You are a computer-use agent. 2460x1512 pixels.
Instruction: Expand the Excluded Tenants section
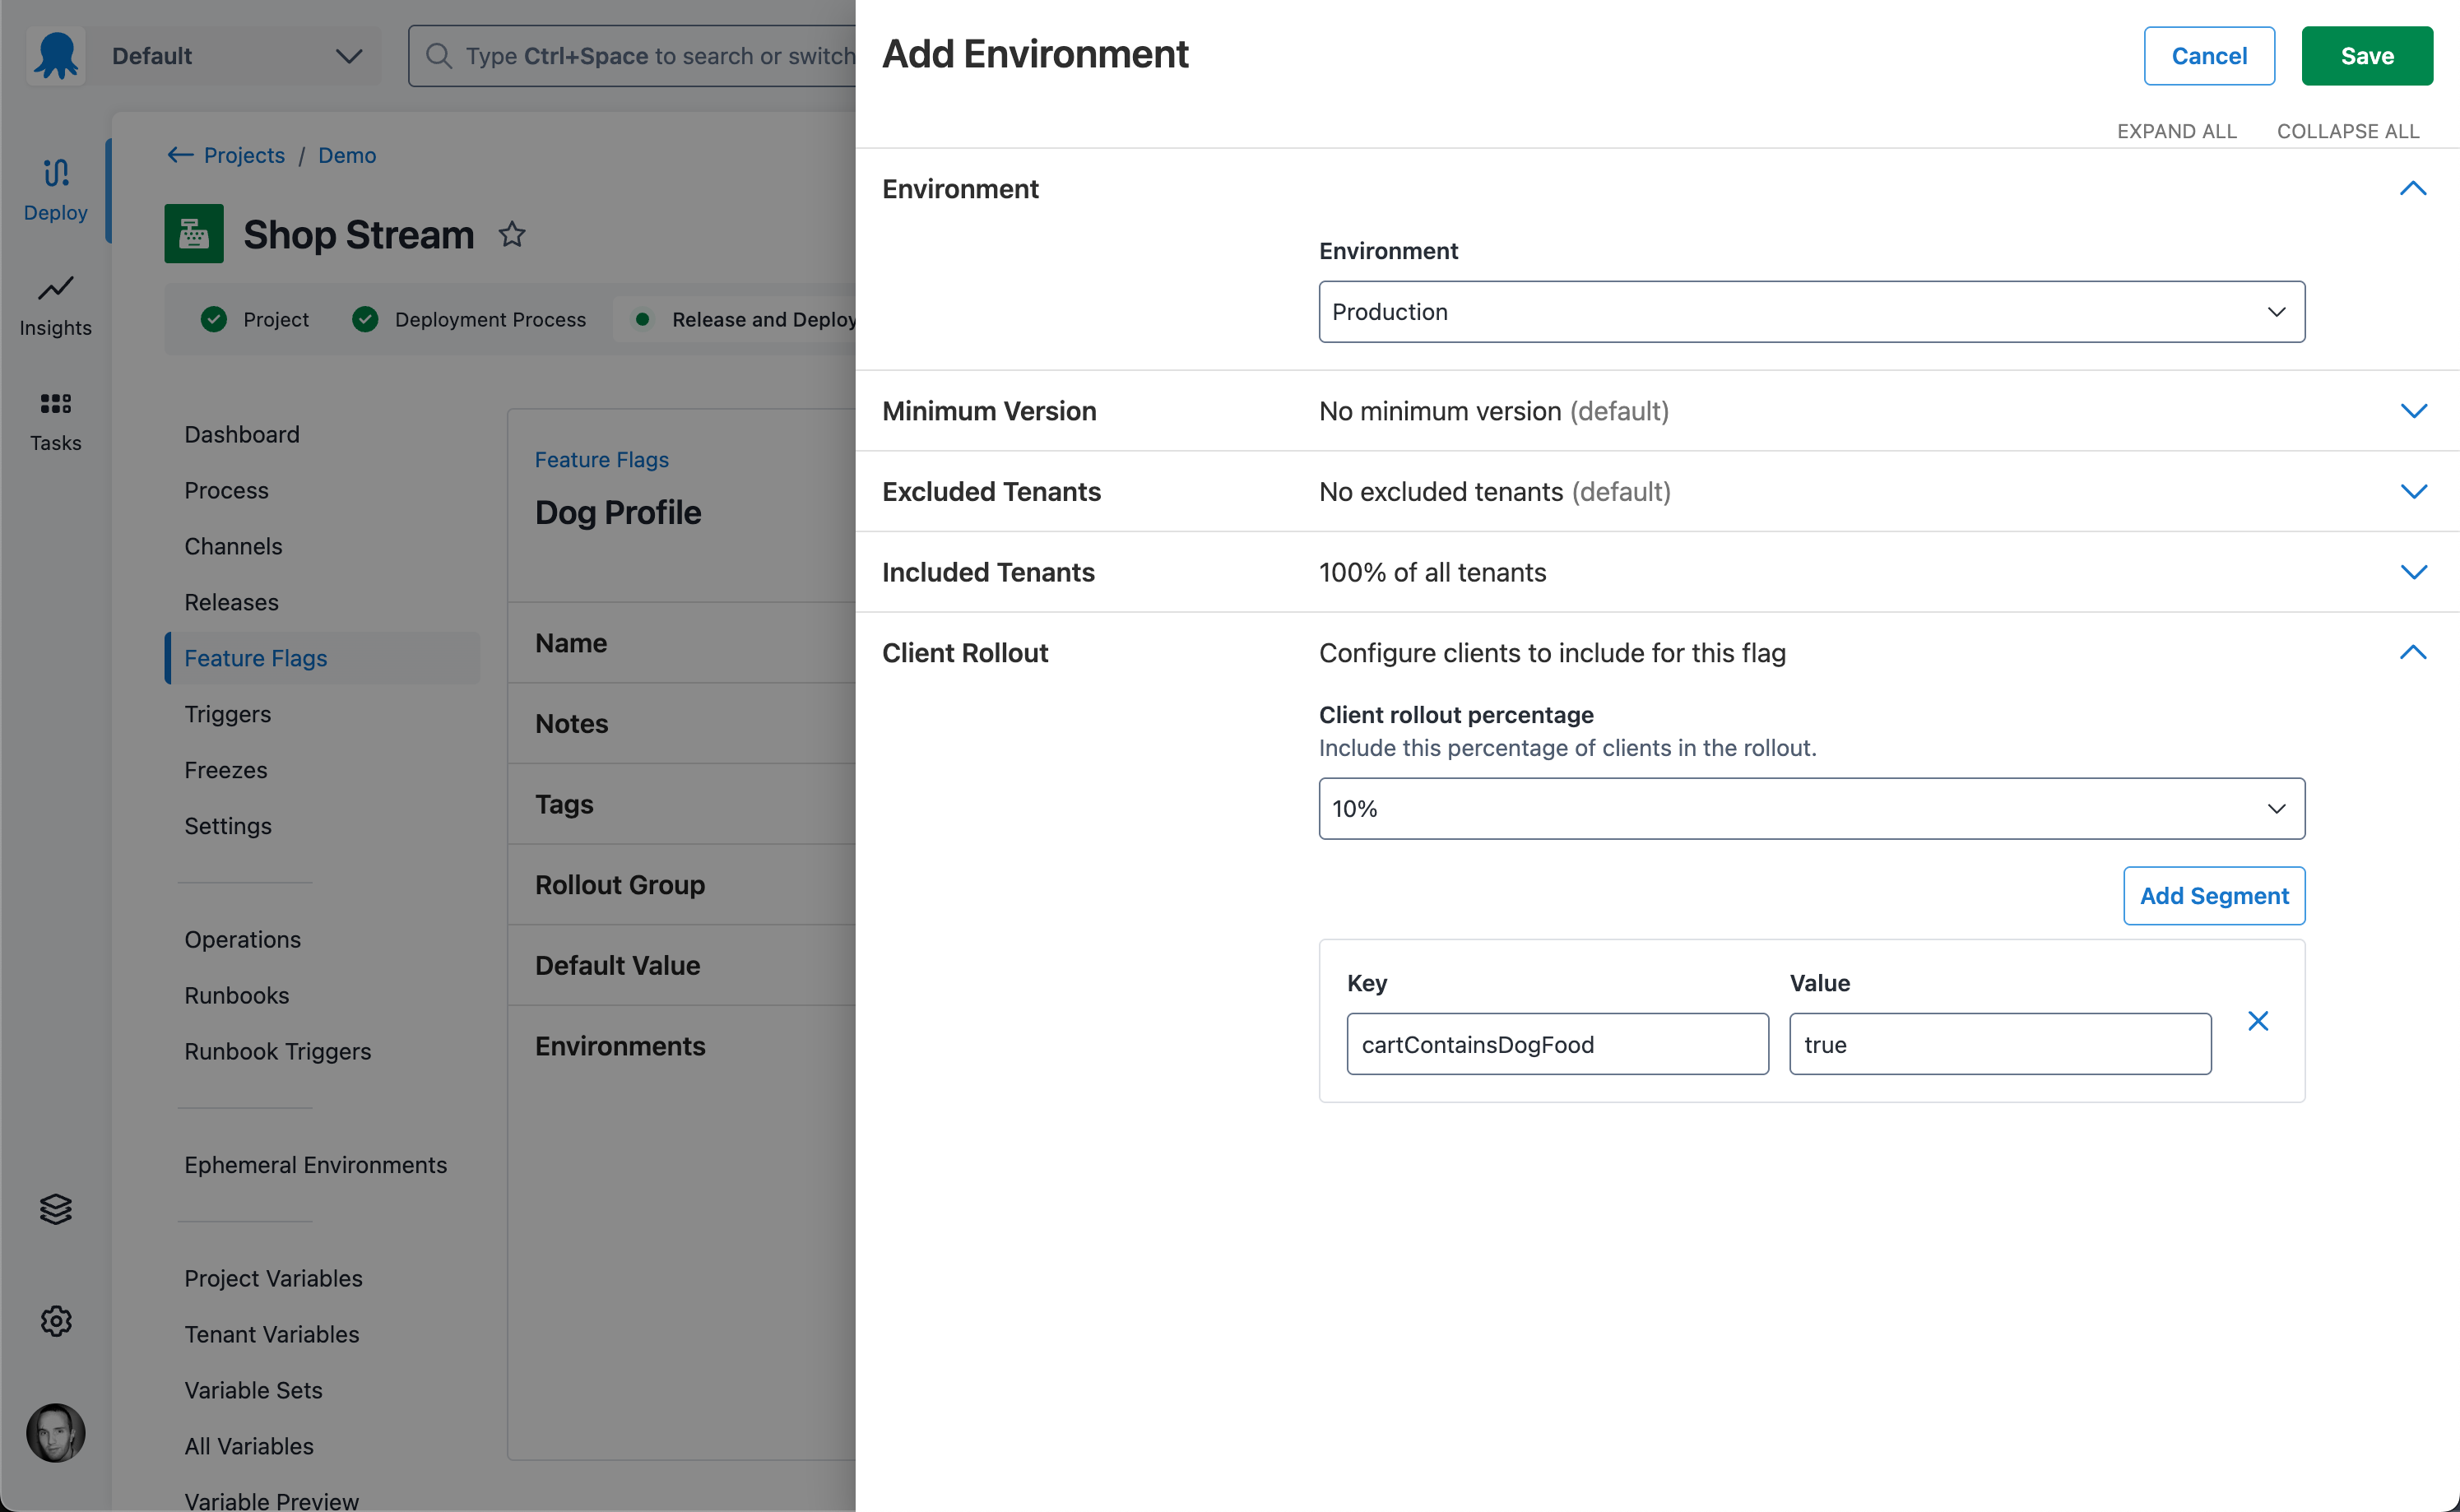(x=2412, y=492)
